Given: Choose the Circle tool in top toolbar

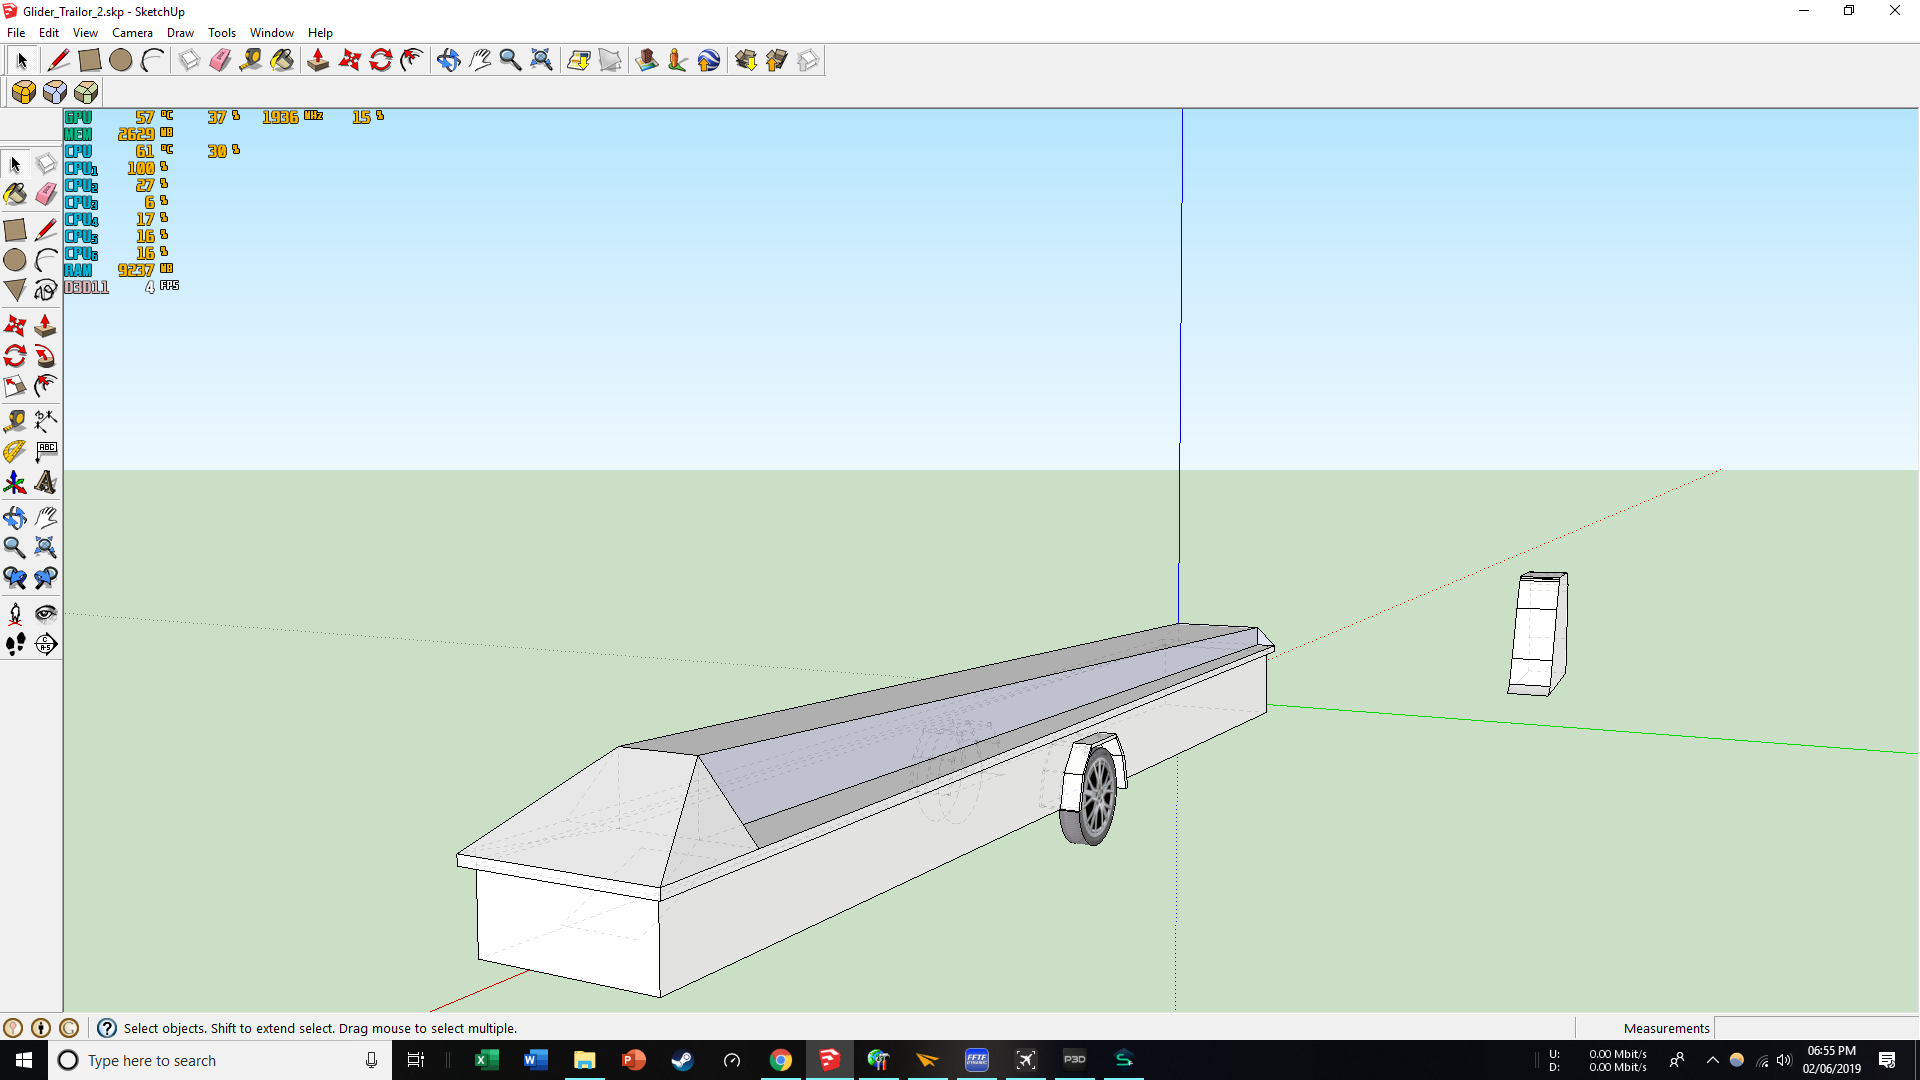Looking at the screenshot, I should click(x=121, y=61).
